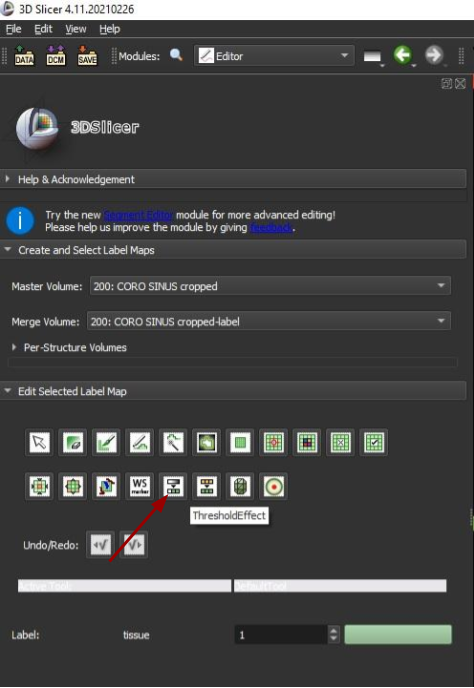474x688 pixels.
Task: Float the module panel
Action: pos(446,83)
